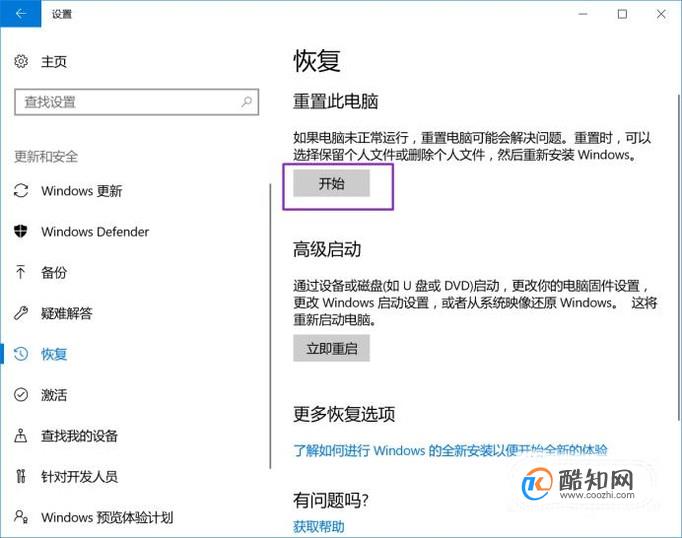Screen dimensions: 682x538
Task: Click the 针对开发人员 tools icon
Action: pyautogui.click(x=21, y=476)
